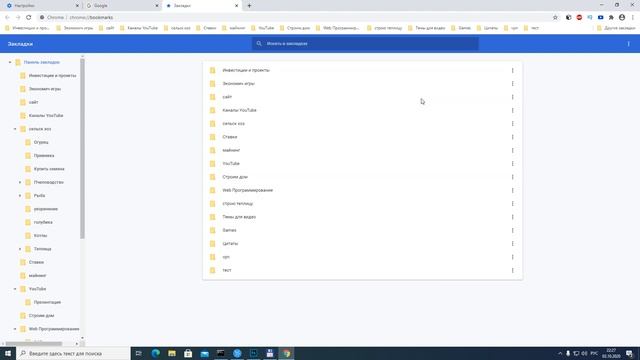
Task: Open more actions for Инвестиции и проекты row
Action: [513, 71]
